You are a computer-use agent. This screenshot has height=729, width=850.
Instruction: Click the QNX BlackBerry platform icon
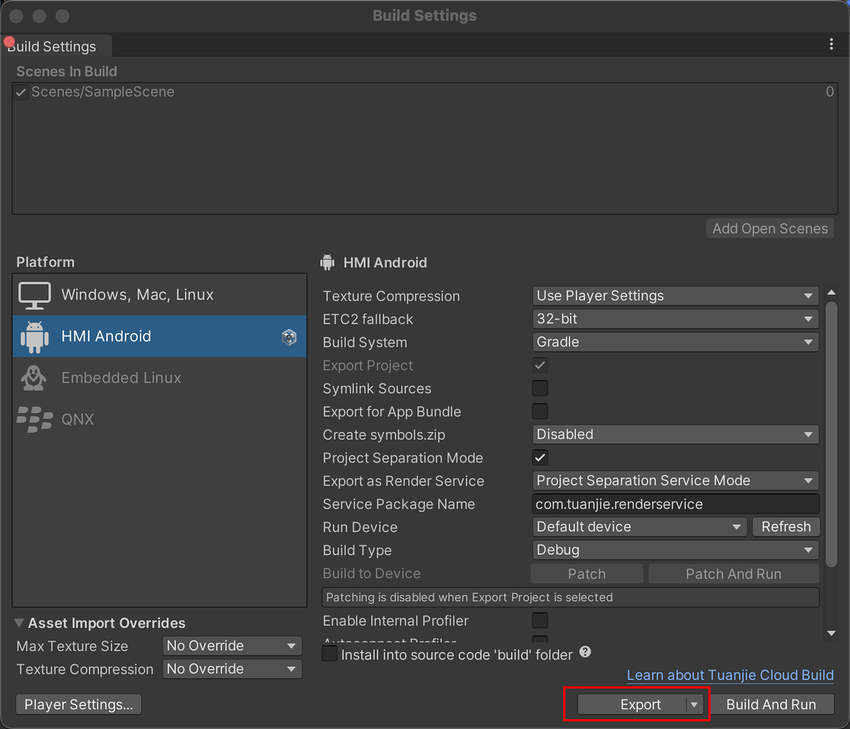pyautogui.click(x=35, y=420)
